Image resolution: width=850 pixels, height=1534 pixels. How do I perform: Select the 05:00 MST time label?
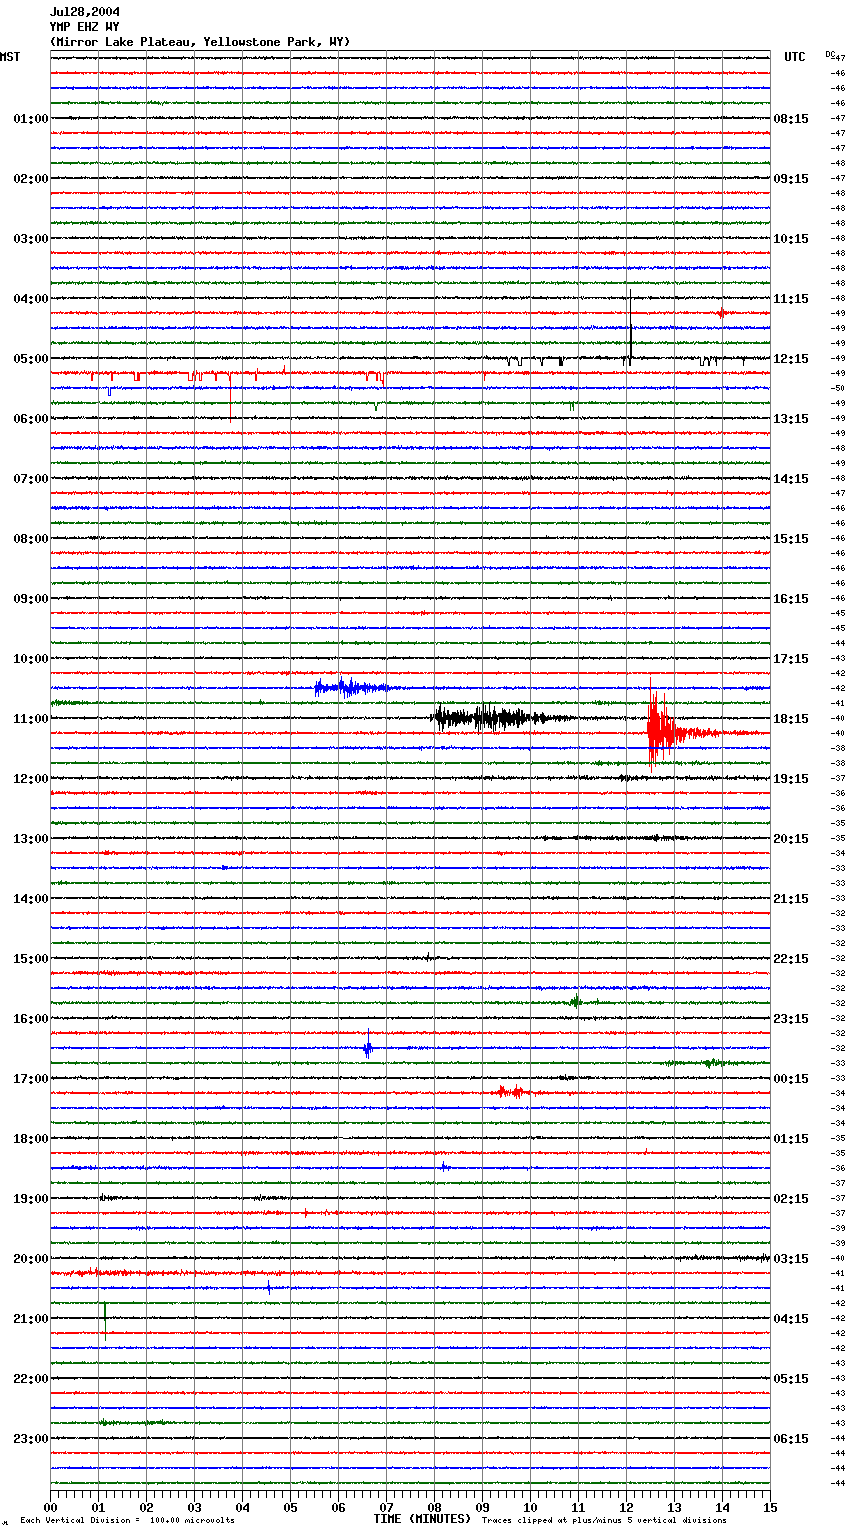(x=30, y=359)
